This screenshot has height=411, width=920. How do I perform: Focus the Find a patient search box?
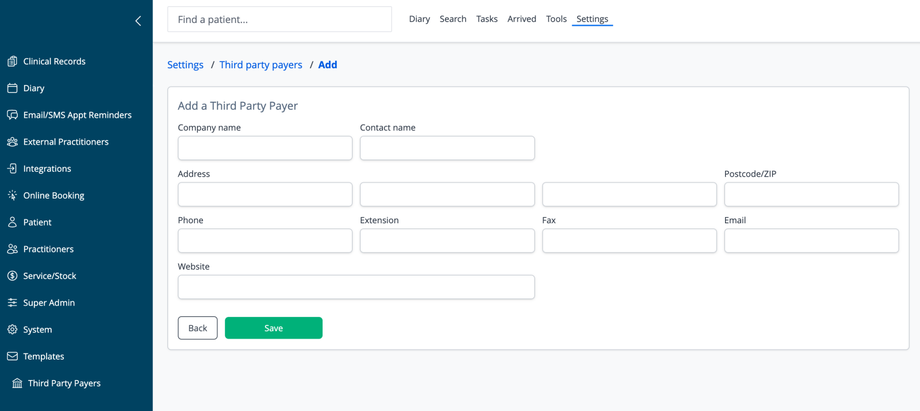tap(279, 19)
